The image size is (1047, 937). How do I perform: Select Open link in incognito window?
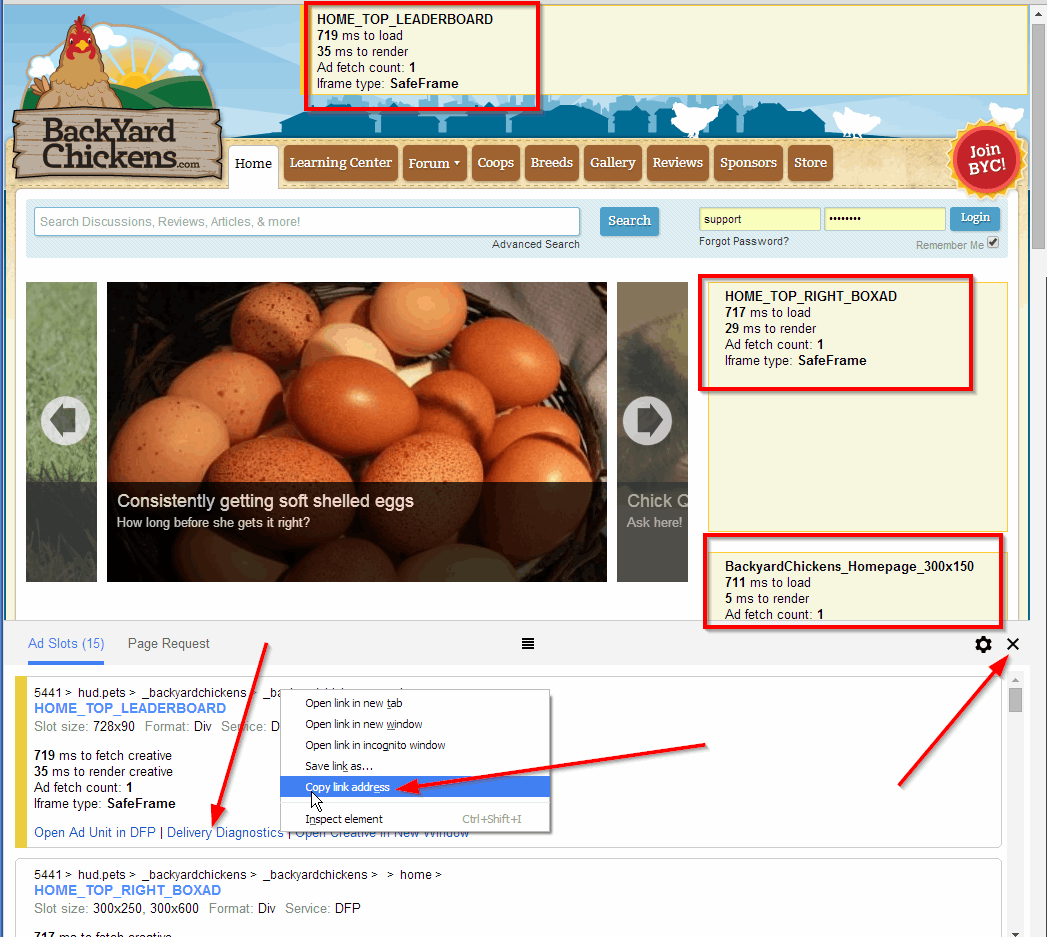tap(375, 745)
